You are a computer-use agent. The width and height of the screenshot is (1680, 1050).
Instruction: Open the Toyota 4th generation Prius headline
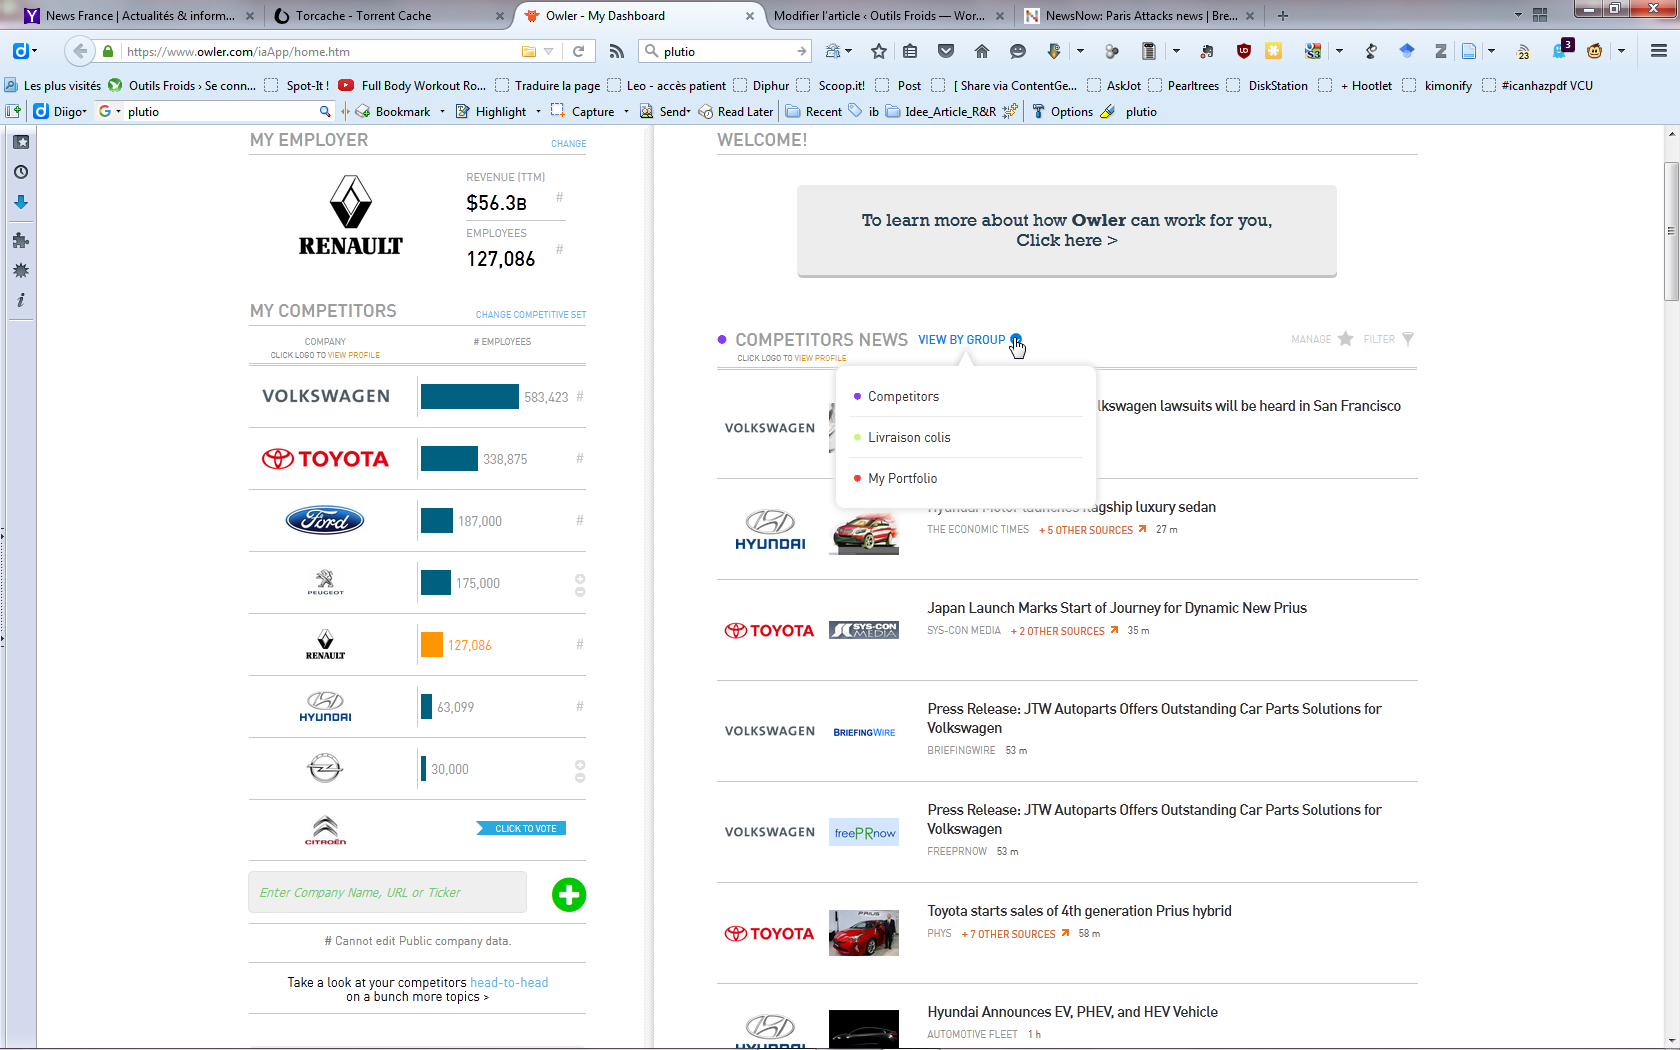[x=1079, y=911]
